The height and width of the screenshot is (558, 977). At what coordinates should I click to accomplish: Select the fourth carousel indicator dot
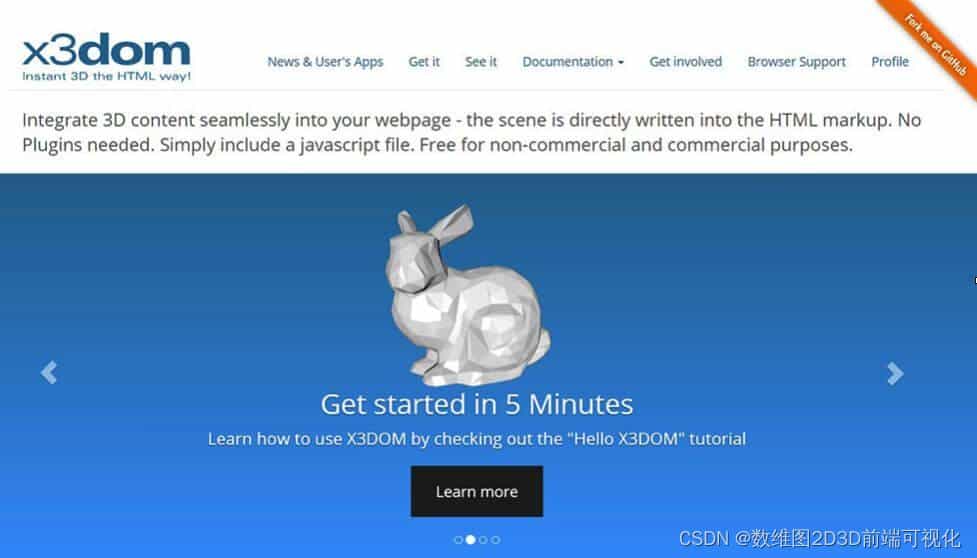coord(495,540)
